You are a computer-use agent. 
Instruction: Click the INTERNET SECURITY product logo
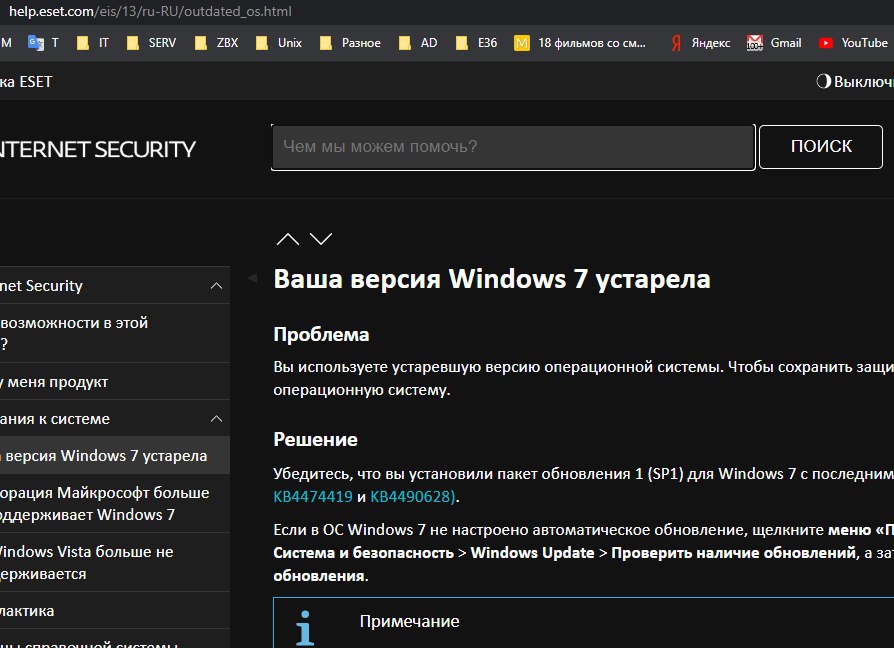(97, 149)
